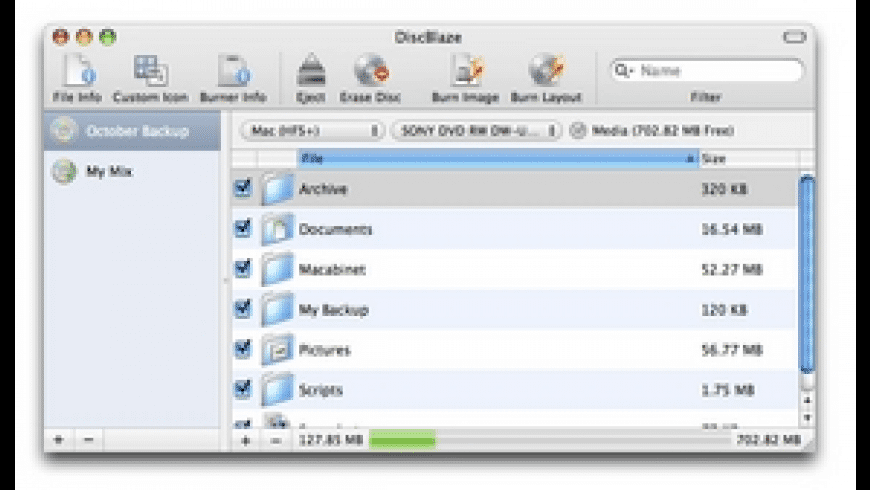The width and height of the screenshot is (870, 490).
Task: Click the Pictures folder icon
Action: (277, 350)
